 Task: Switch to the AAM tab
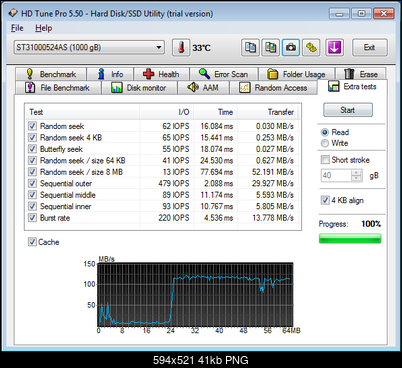click(x=203, y=88)
